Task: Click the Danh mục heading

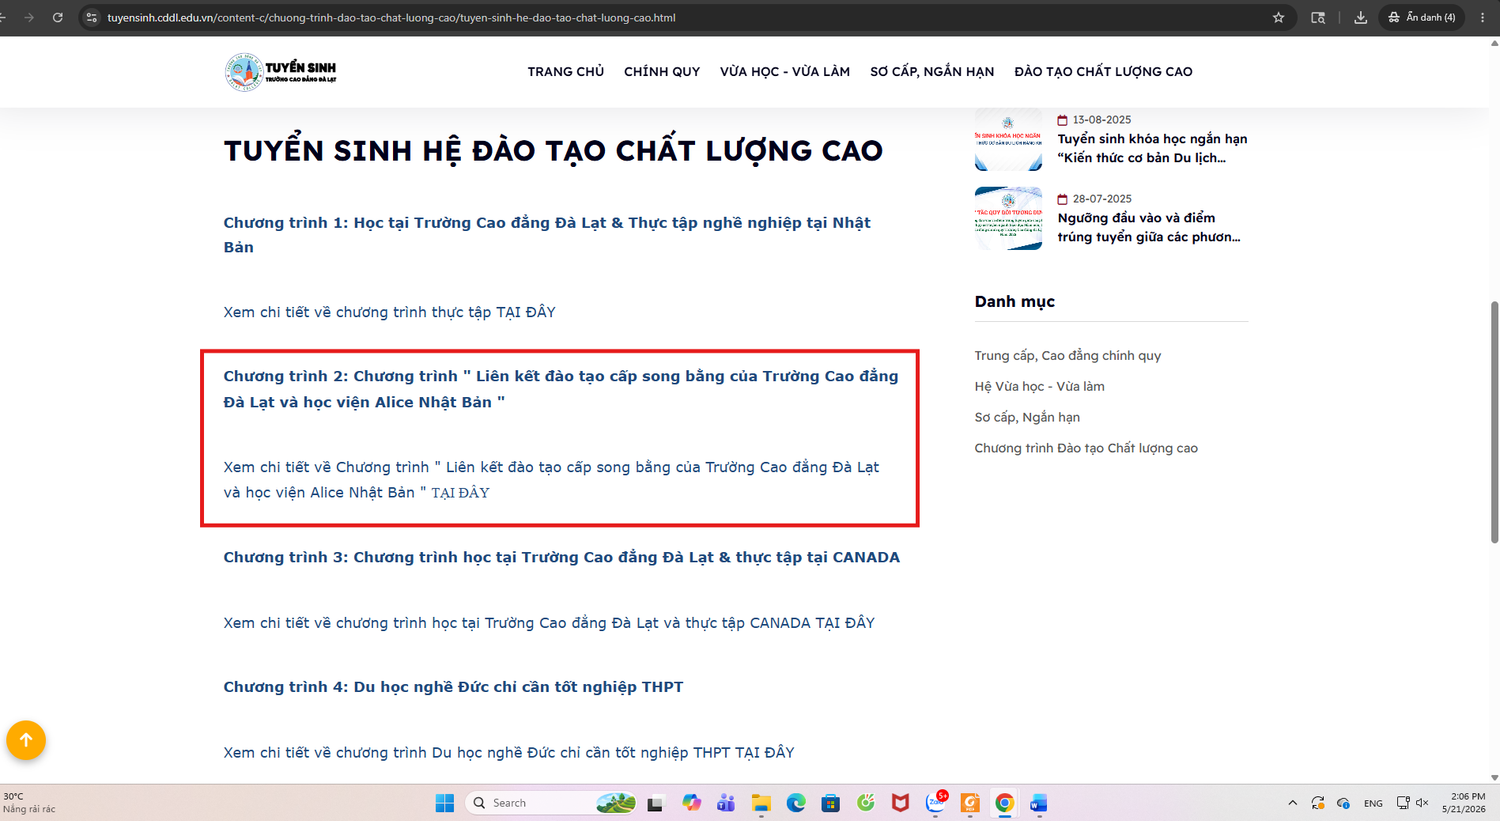Action: tap(1015, 301)
